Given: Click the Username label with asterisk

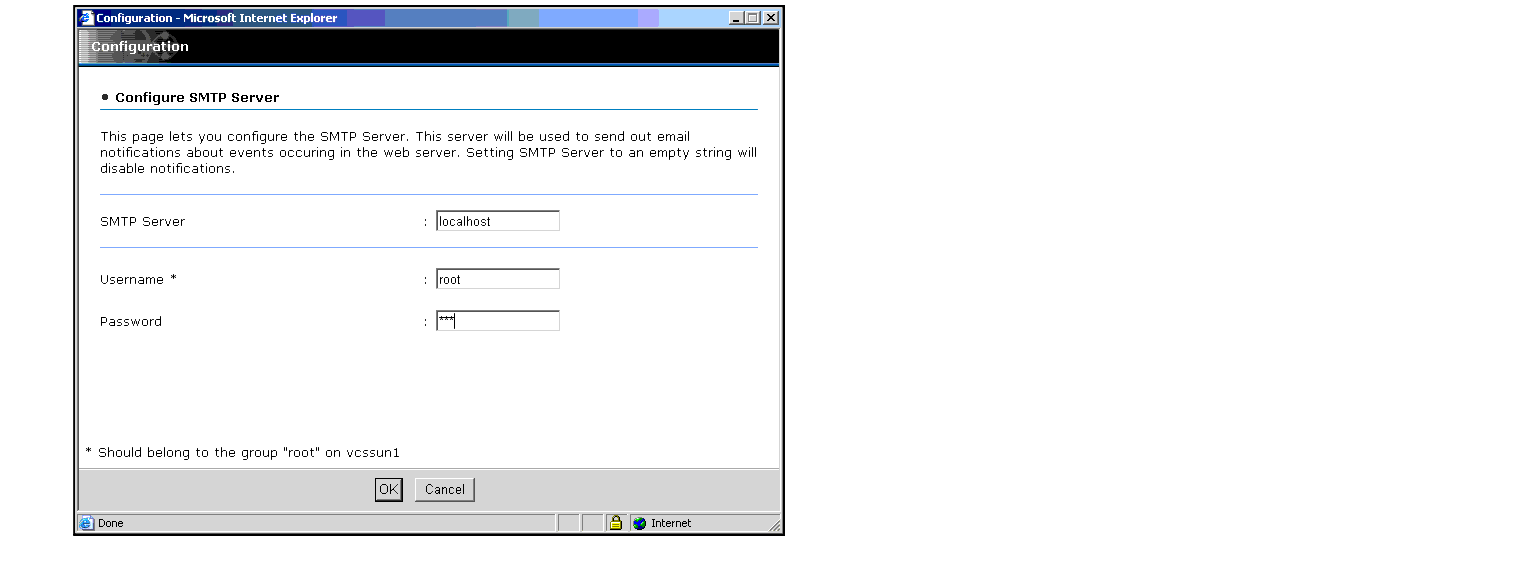Looking at the screenshot, I should coord(138,280).
